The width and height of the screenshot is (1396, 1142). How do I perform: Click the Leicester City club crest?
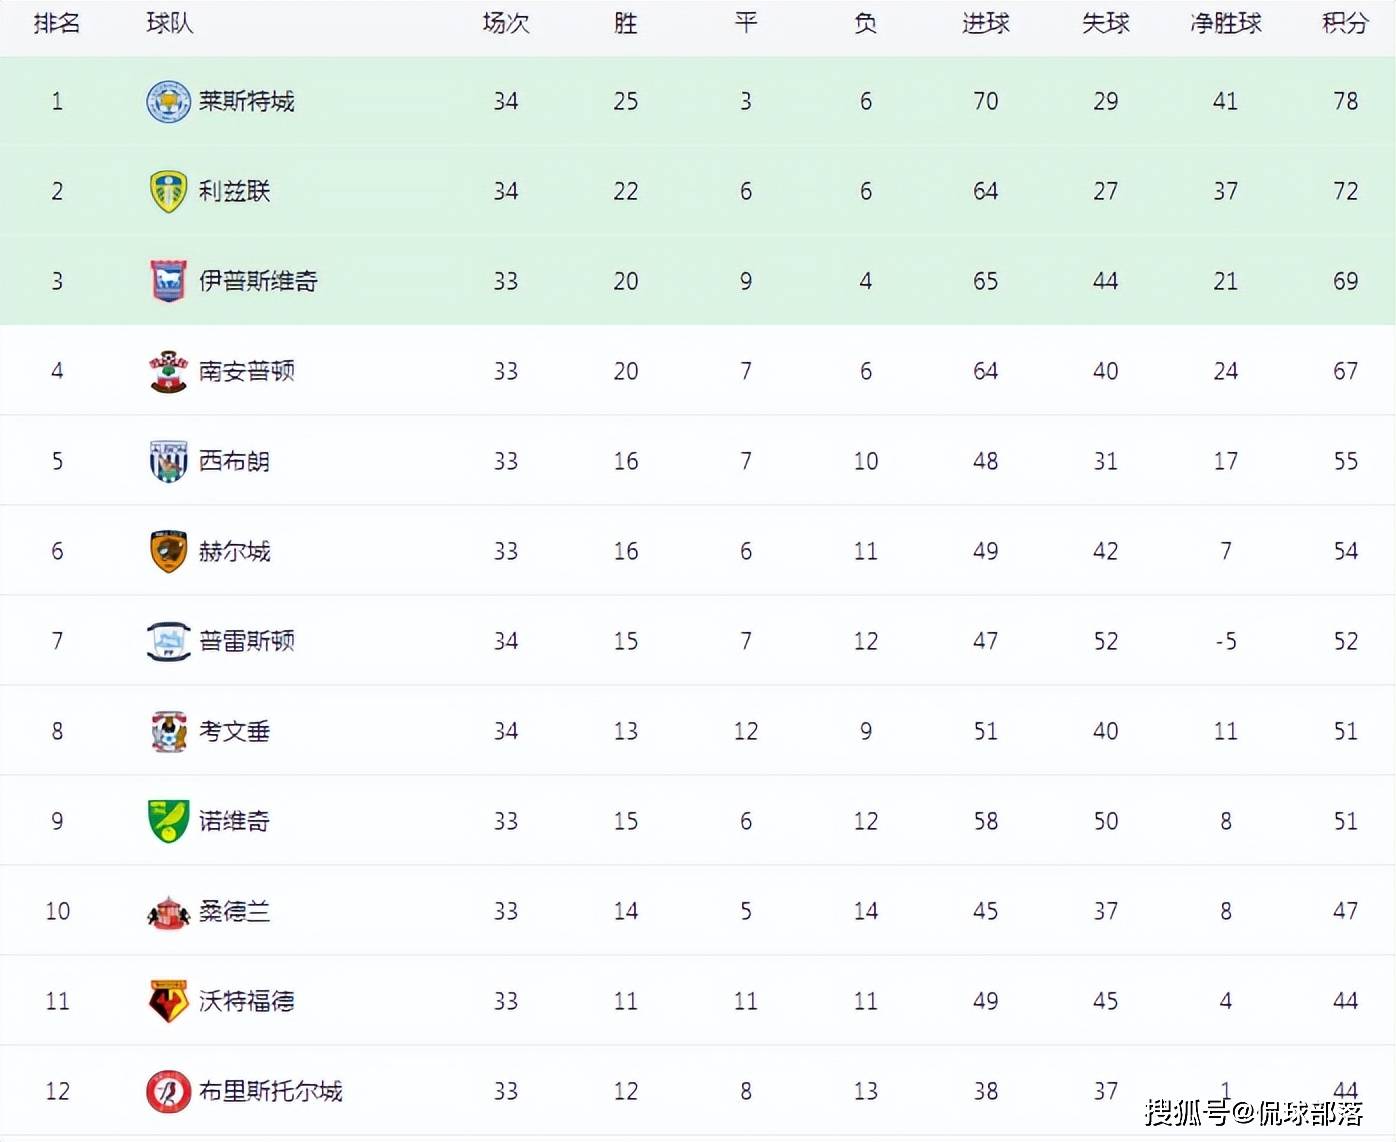(168, 102)
